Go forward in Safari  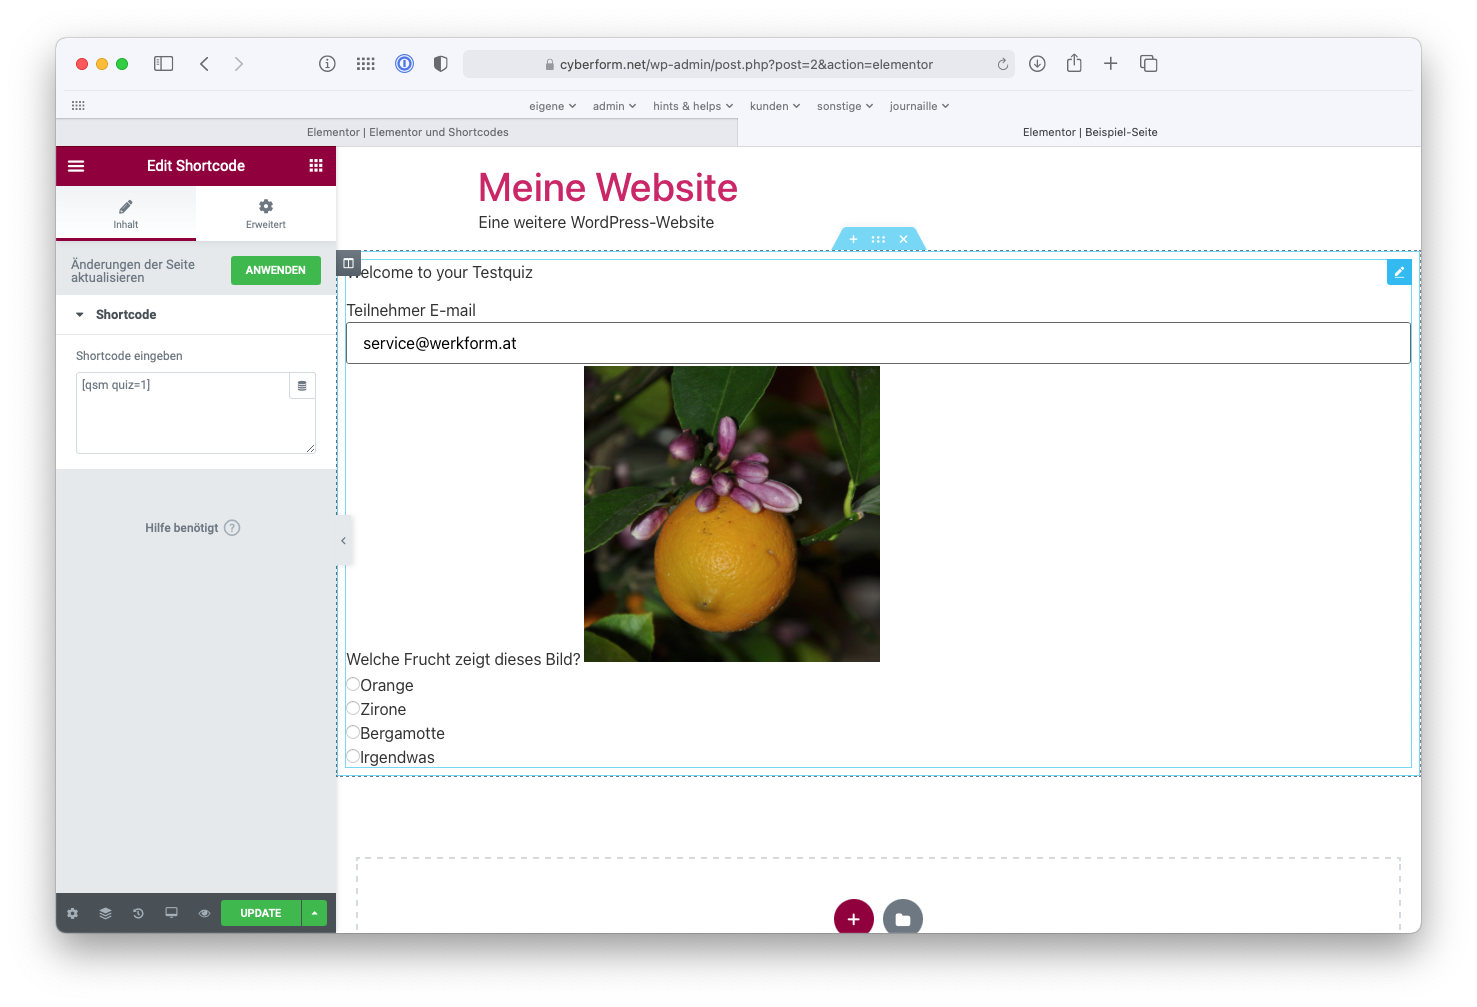click(x=238, y=64)
